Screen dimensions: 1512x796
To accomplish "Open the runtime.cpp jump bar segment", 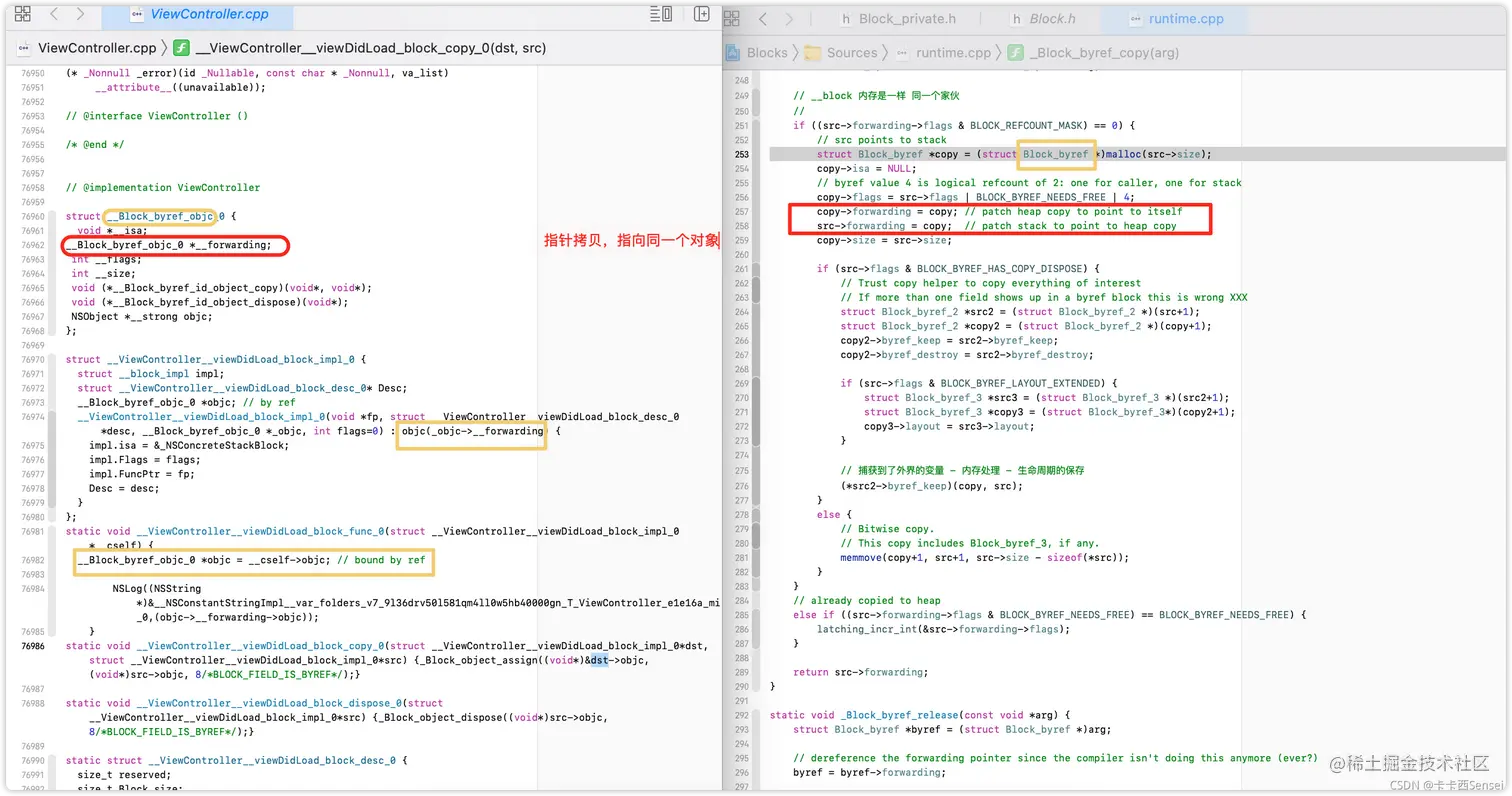I will (x=953, y=52).
